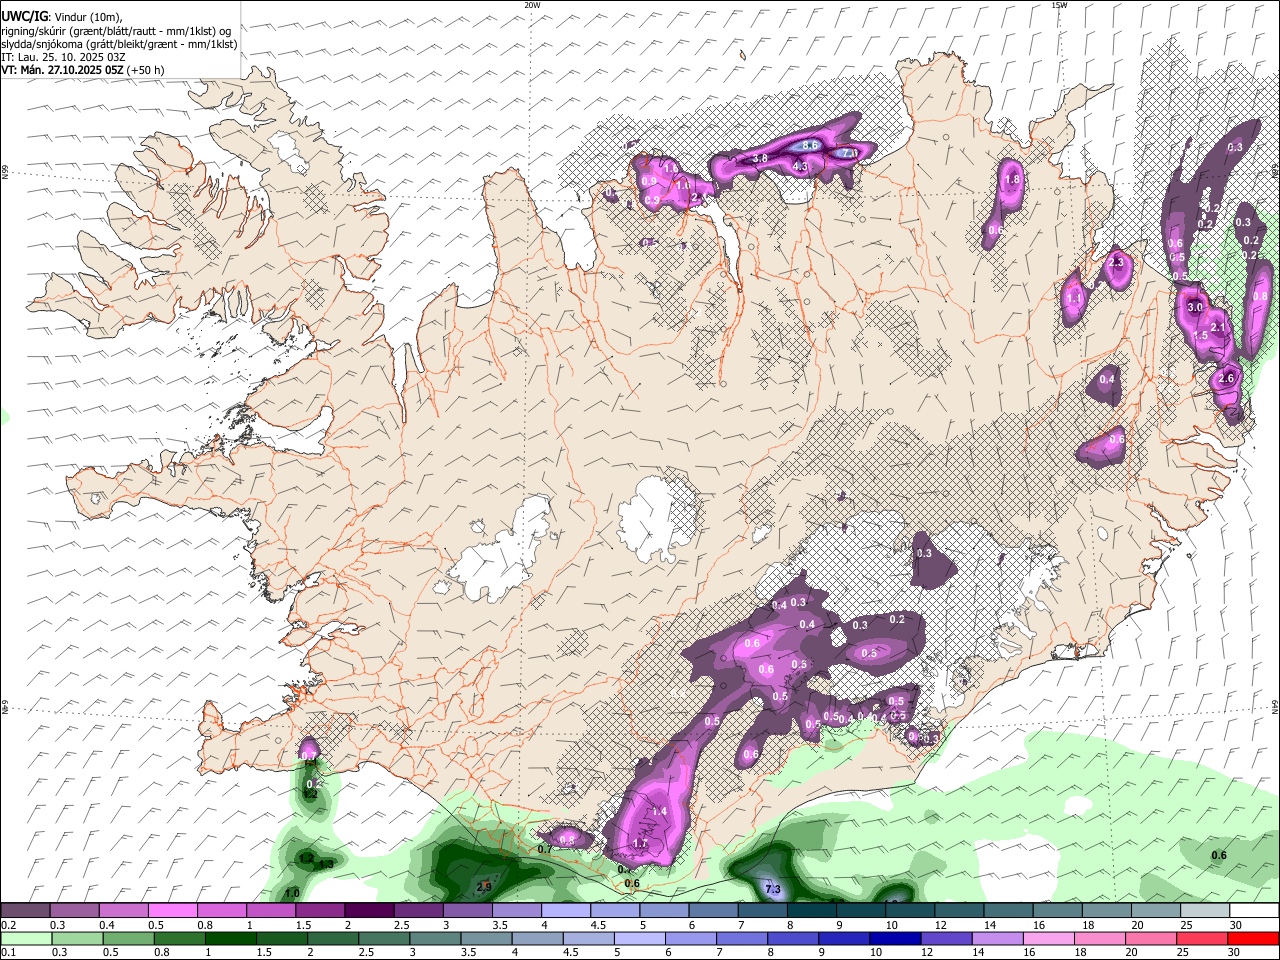Select the deep navy blue swatch in the bottom legend row
The width and height of the screenshot is (1280, 960).
pyautogui.click(x=894, y=938)
